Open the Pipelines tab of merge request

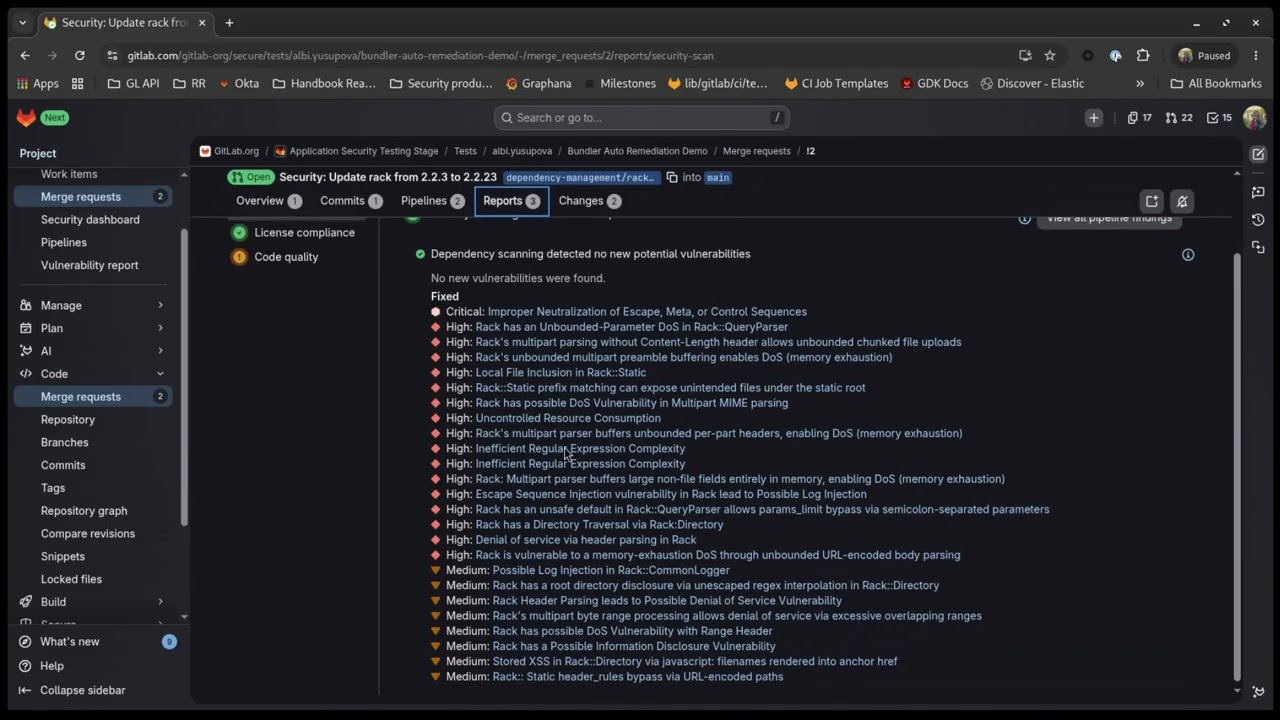tap(433, 201)
